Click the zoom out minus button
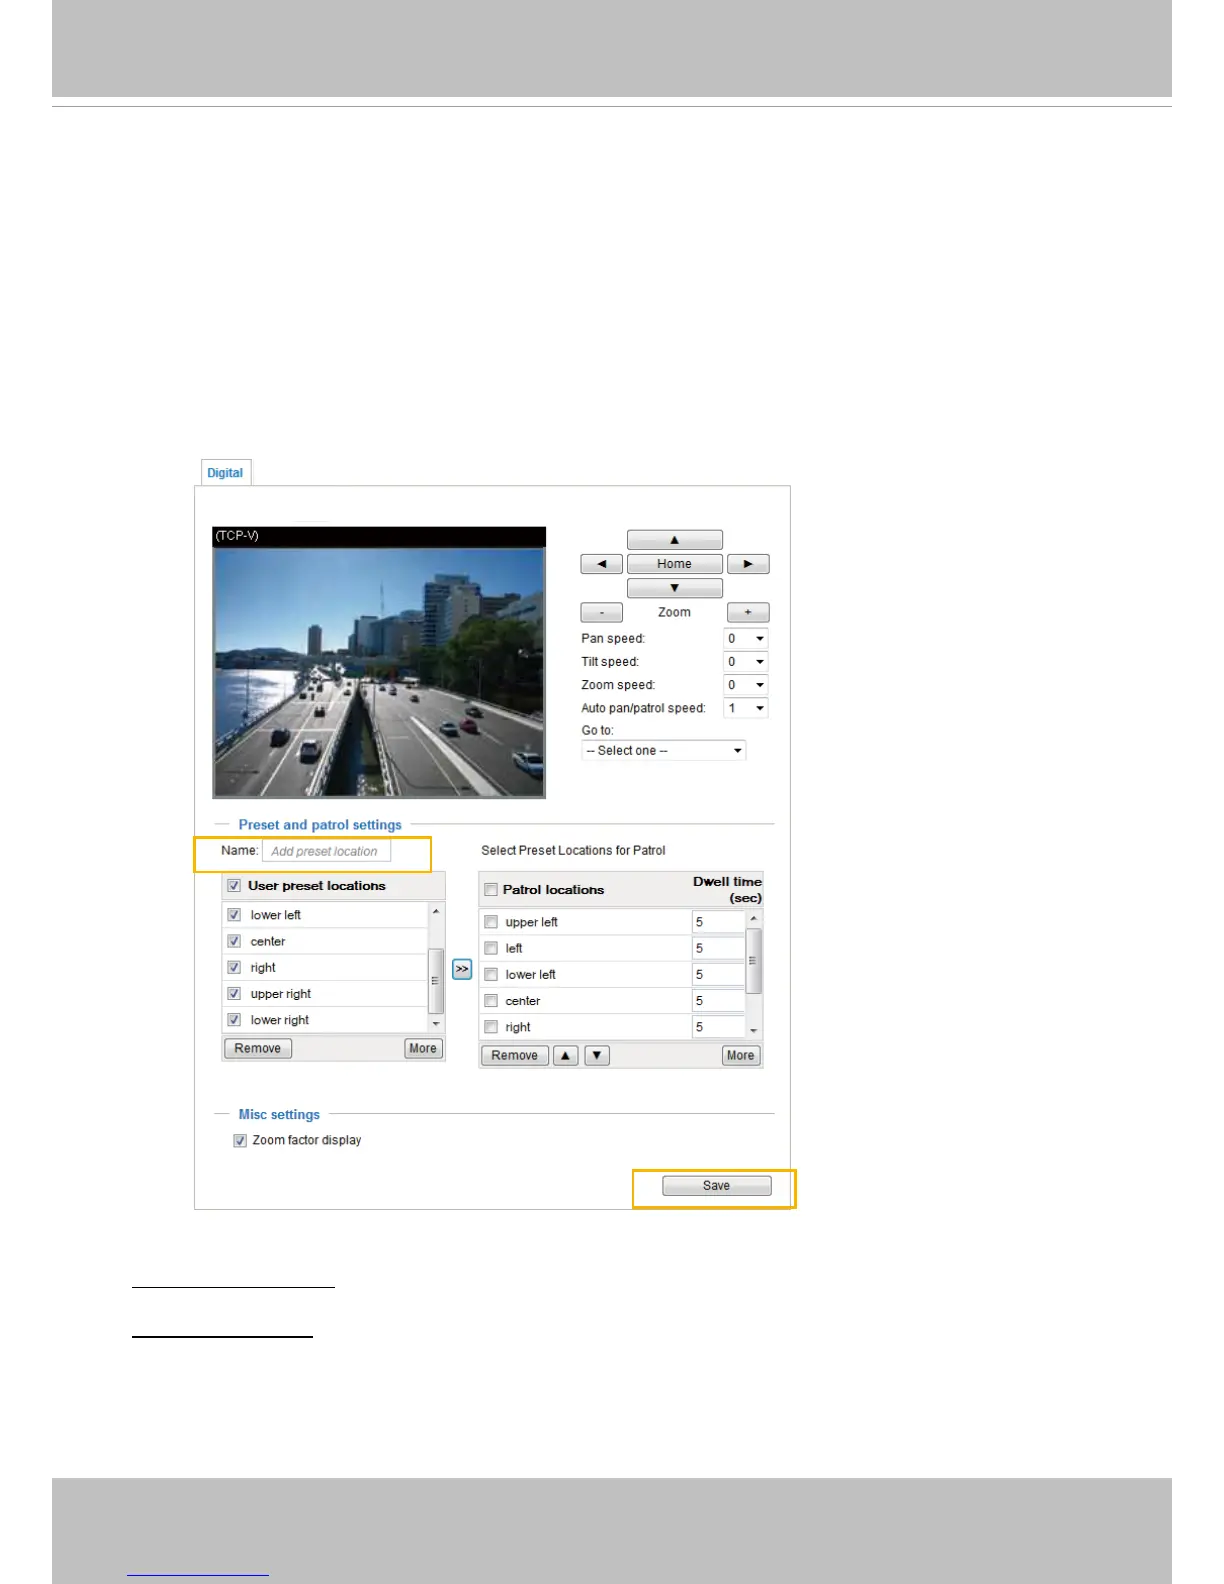The height and width of the screenshot is (1584, 1224). point(601,612)
